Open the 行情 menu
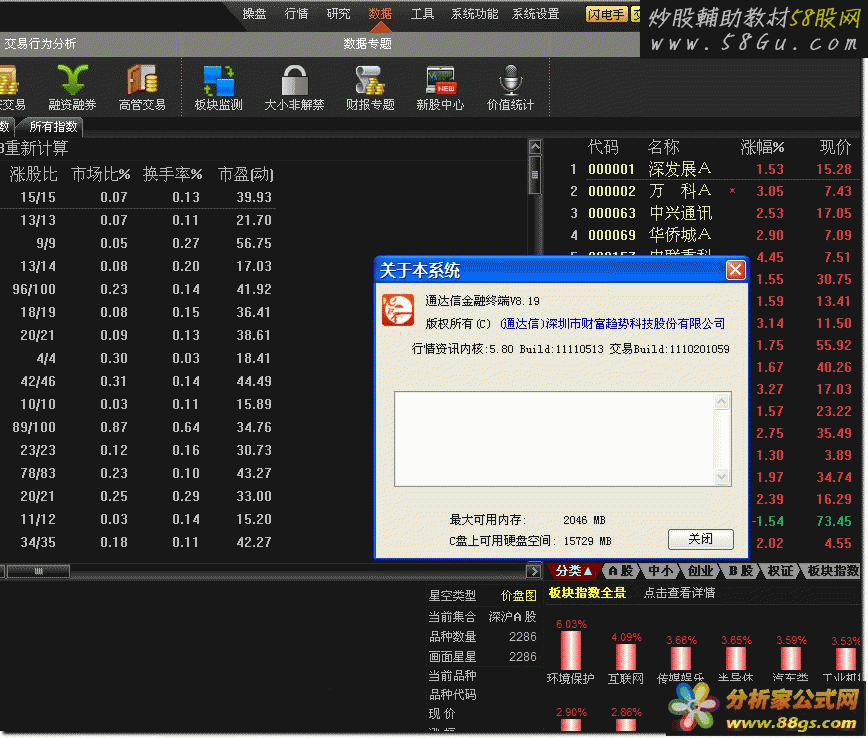868x738 pixels. click(x=296, y=13)
